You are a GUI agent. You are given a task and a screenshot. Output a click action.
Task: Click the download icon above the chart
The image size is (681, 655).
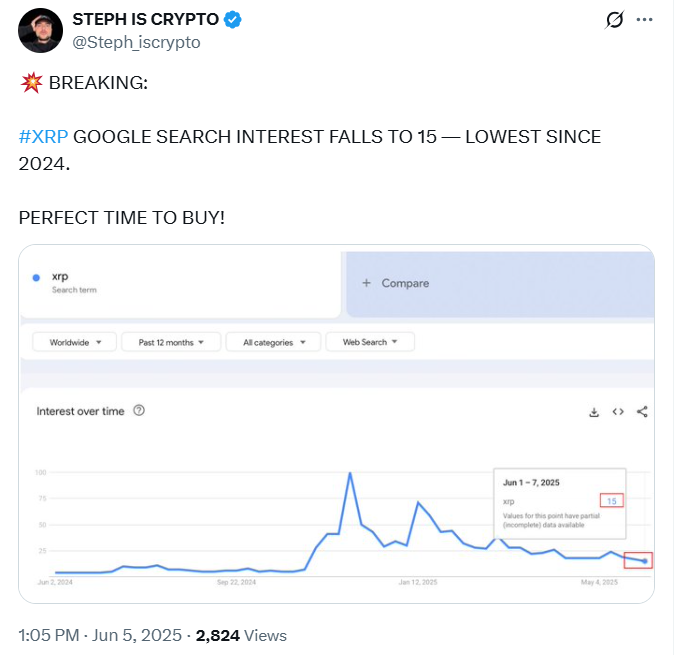[x=593, y=411]
